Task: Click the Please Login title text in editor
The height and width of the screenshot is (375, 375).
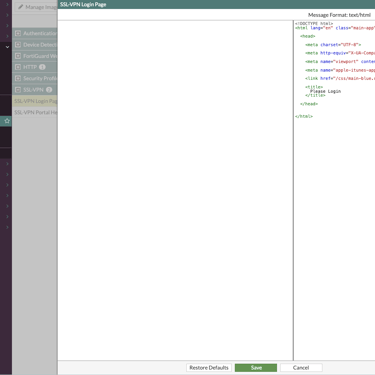Action: pyautogui.click(x=325, y=91)
